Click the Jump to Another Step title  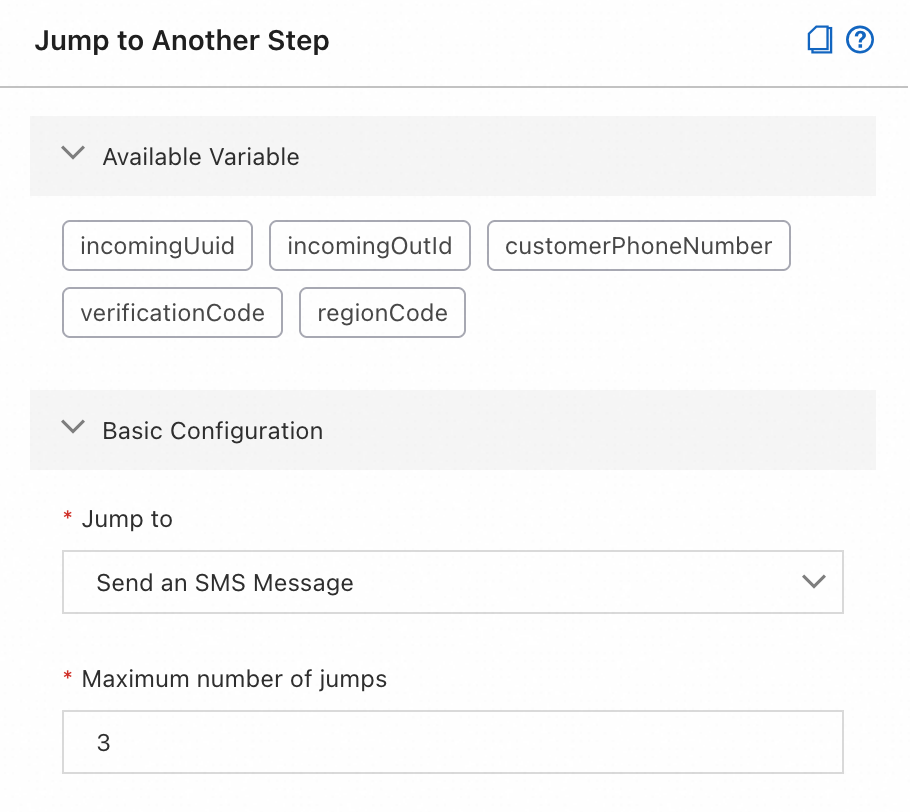(181, 42)
